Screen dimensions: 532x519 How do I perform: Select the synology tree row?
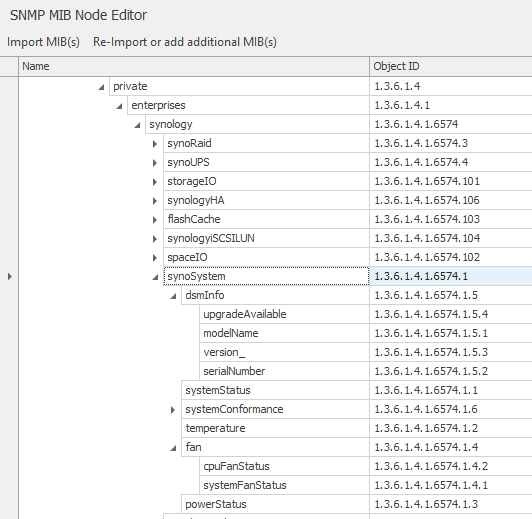point(257,124)
